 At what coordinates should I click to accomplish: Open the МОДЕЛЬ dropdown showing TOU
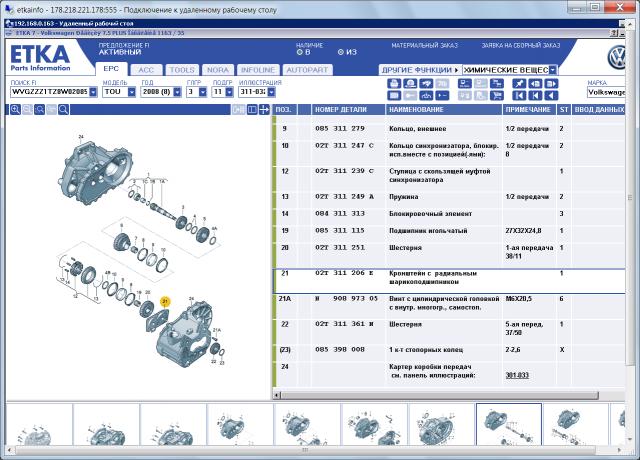pyautogui.click(x=131, y=92)
